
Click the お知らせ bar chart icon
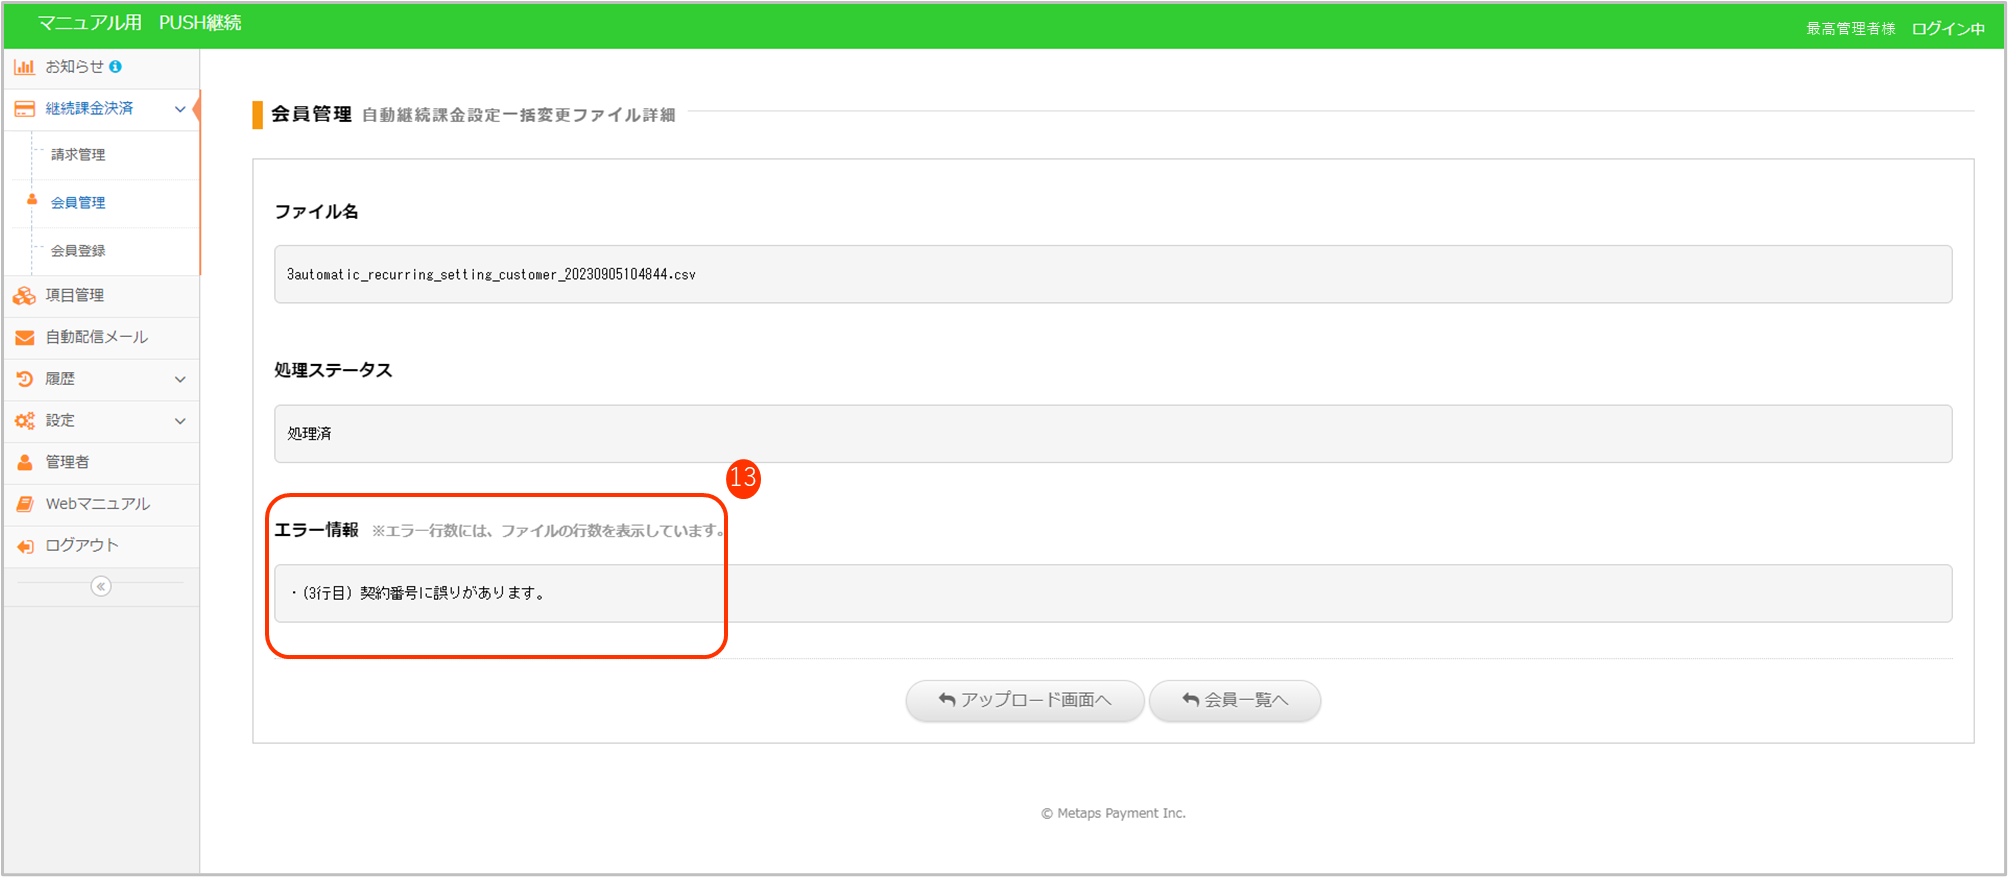click(x=24, y=67)
